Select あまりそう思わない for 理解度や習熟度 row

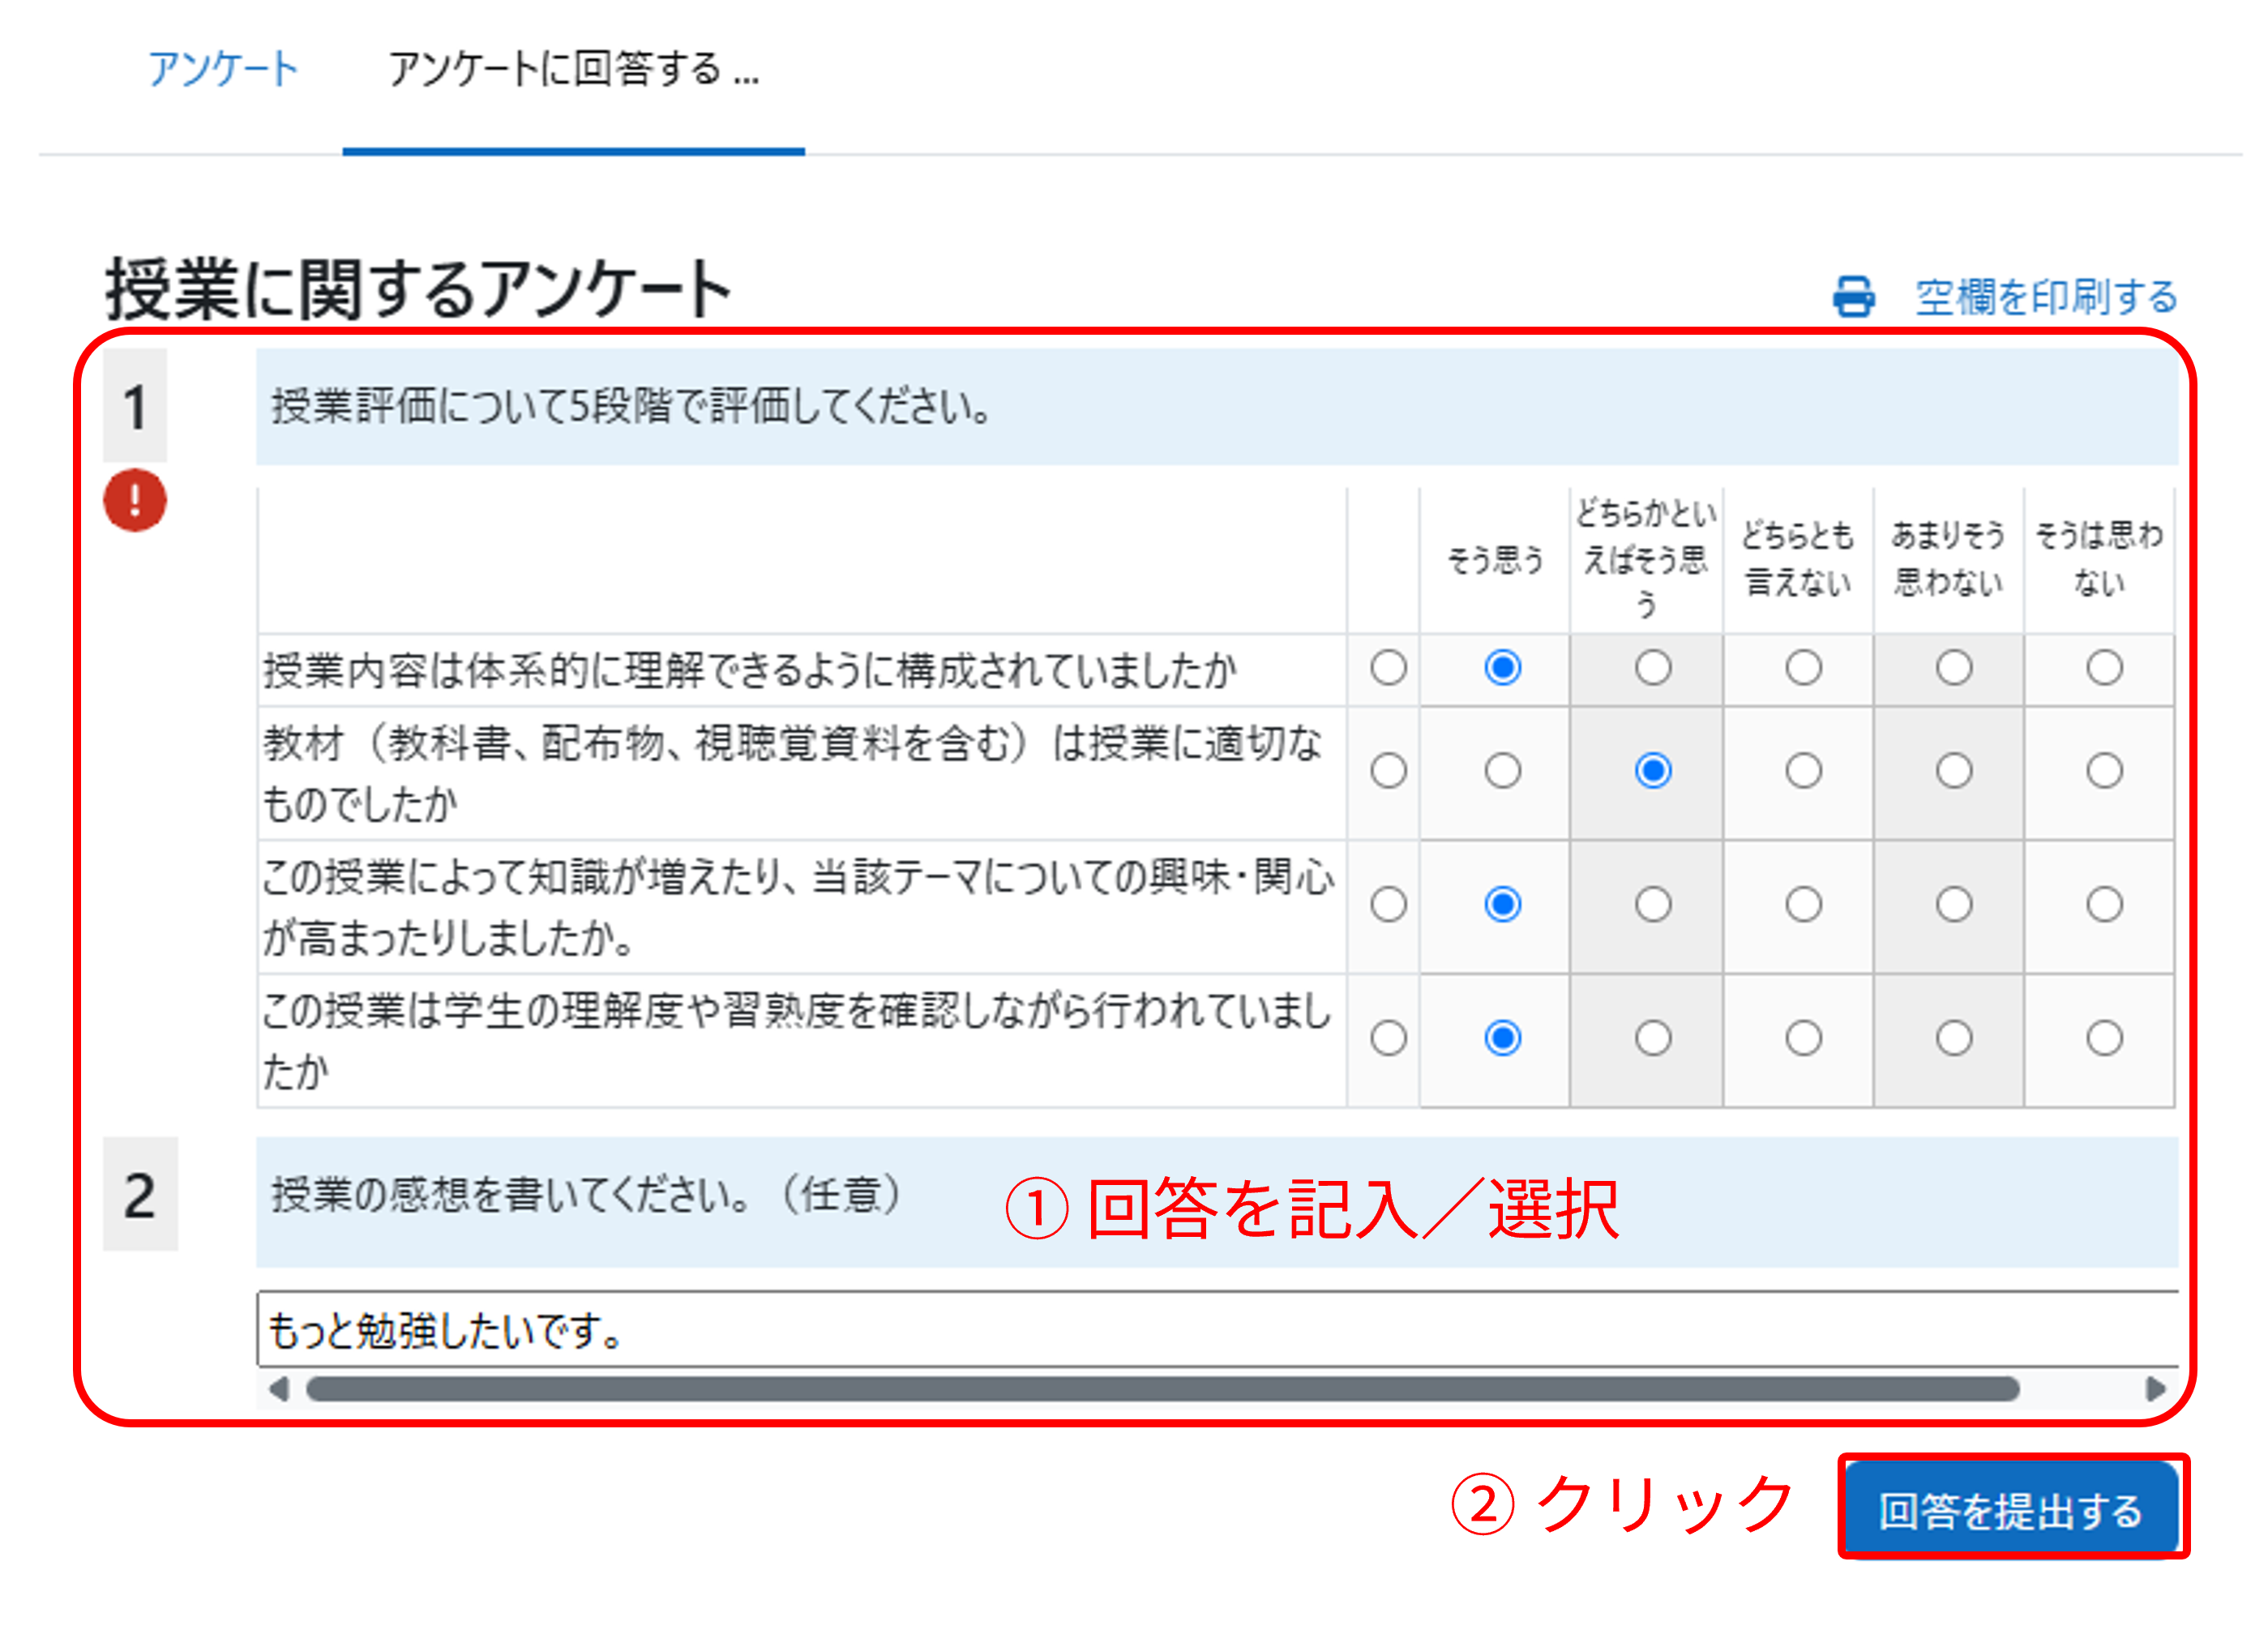[1954, 1038]
